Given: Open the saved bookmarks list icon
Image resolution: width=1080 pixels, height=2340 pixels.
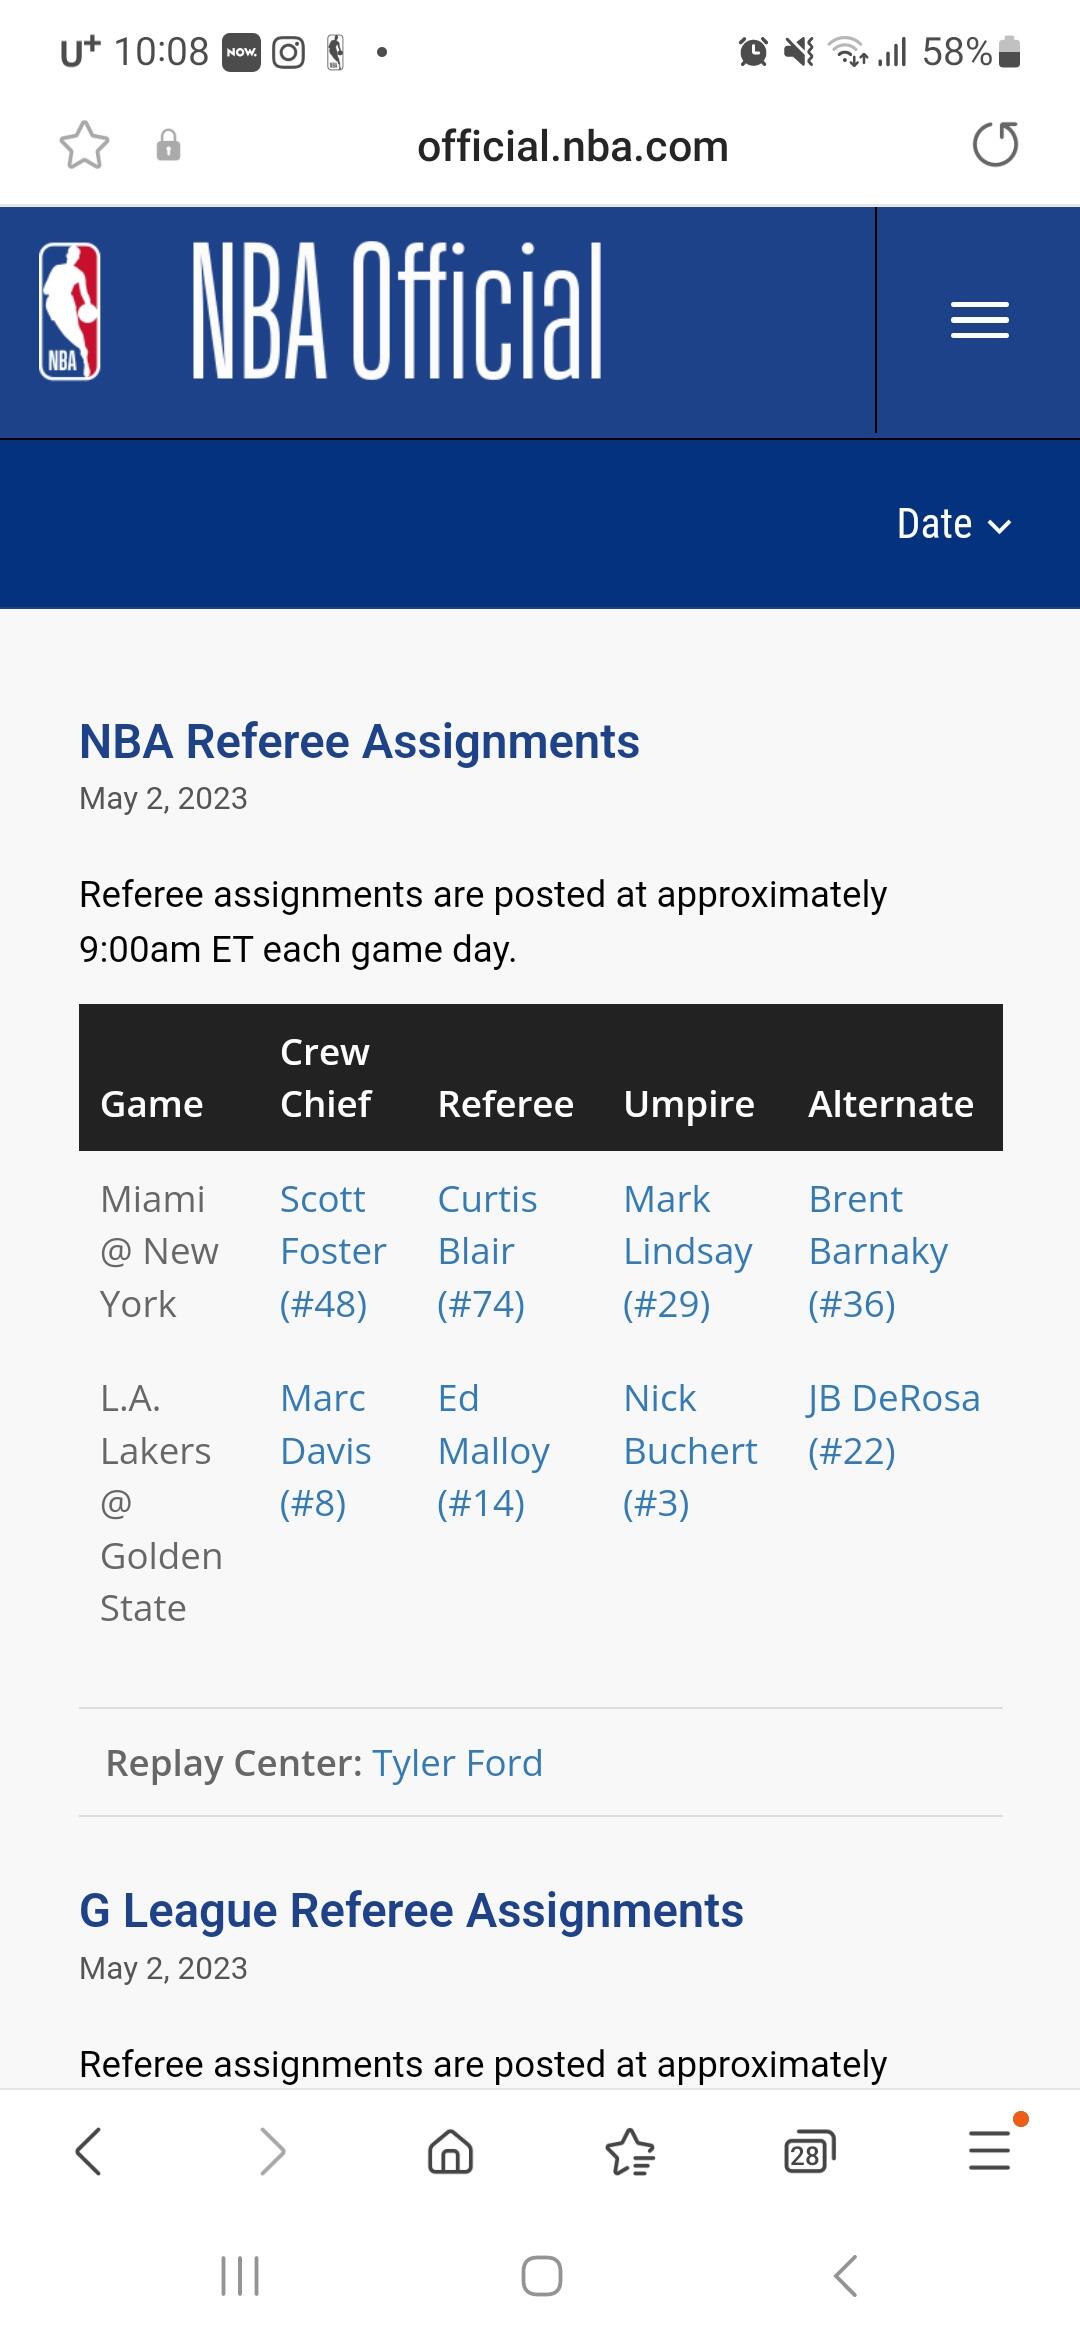Looking at the screenshot, I should tap(630, 2151).
